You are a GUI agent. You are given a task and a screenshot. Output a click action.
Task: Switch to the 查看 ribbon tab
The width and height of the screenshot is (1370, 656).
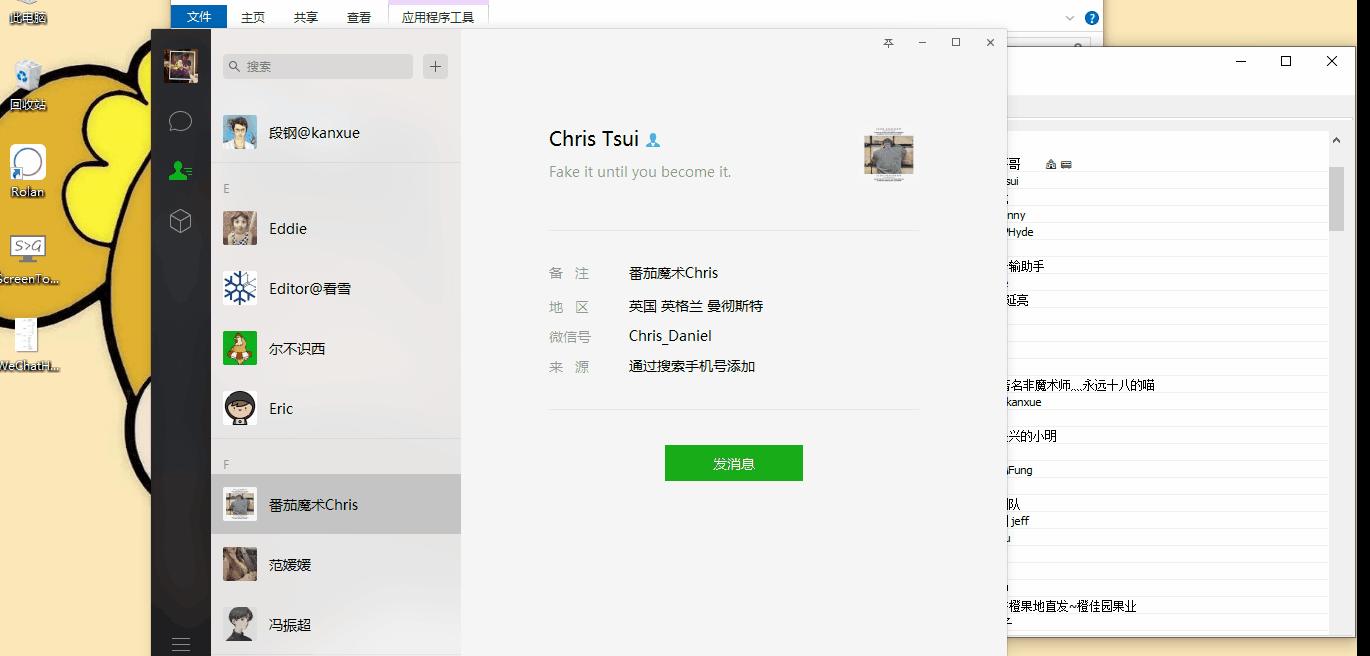(x=359, y=17)
